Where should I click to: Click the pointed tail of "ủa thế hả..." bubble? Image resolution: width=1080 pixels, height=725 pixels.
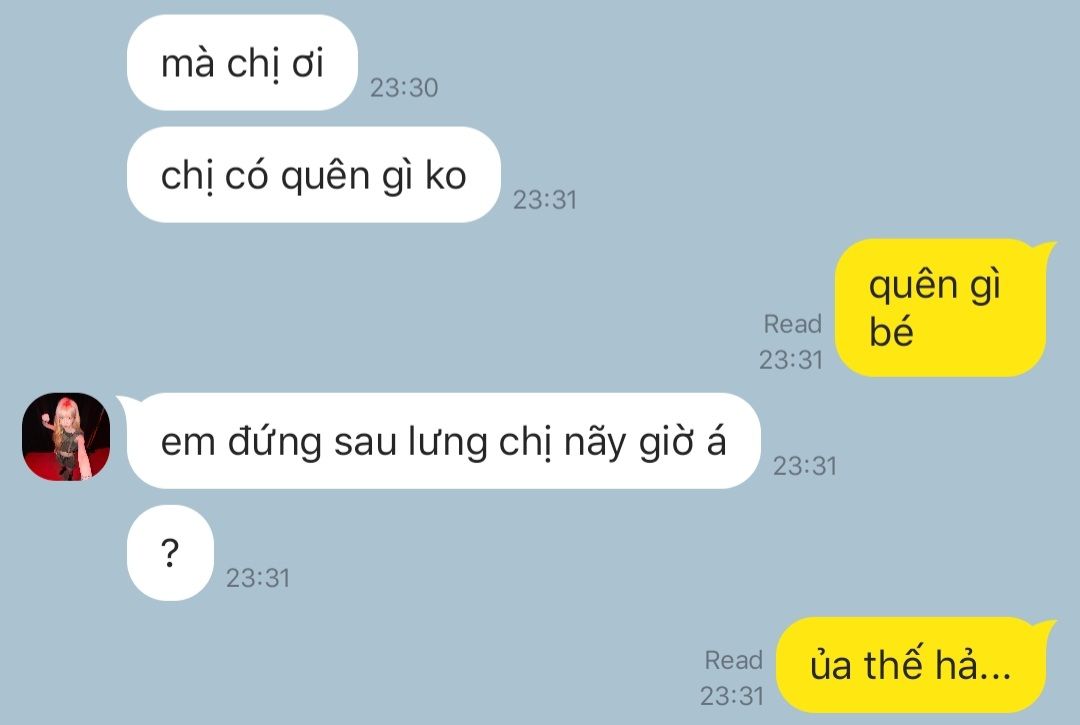(x=1045, y=628)
